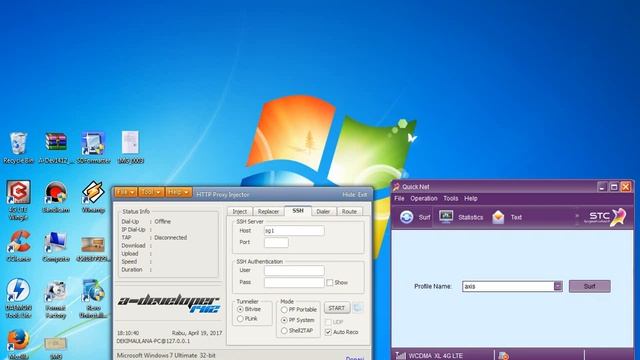The width and height of the screenshot is (640, 360).
Task: Expand the Quick Net toolbar overflow chevron
Action: (577, 217)
